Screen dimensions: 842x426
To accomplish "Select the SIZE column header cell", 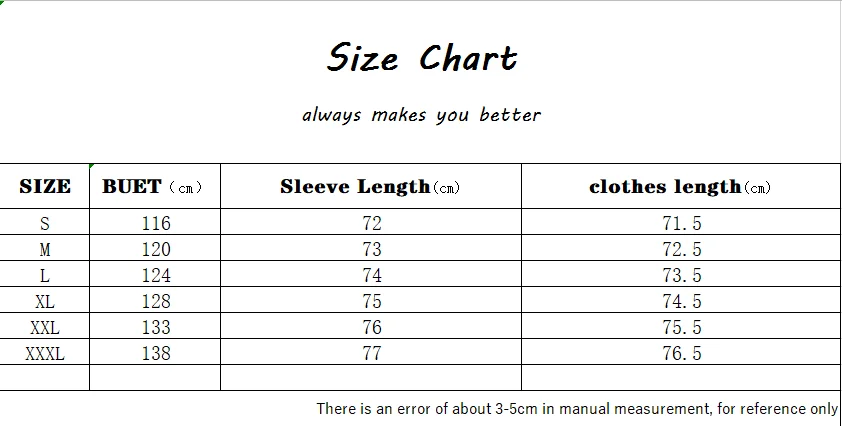I will (x=45, y=187).
